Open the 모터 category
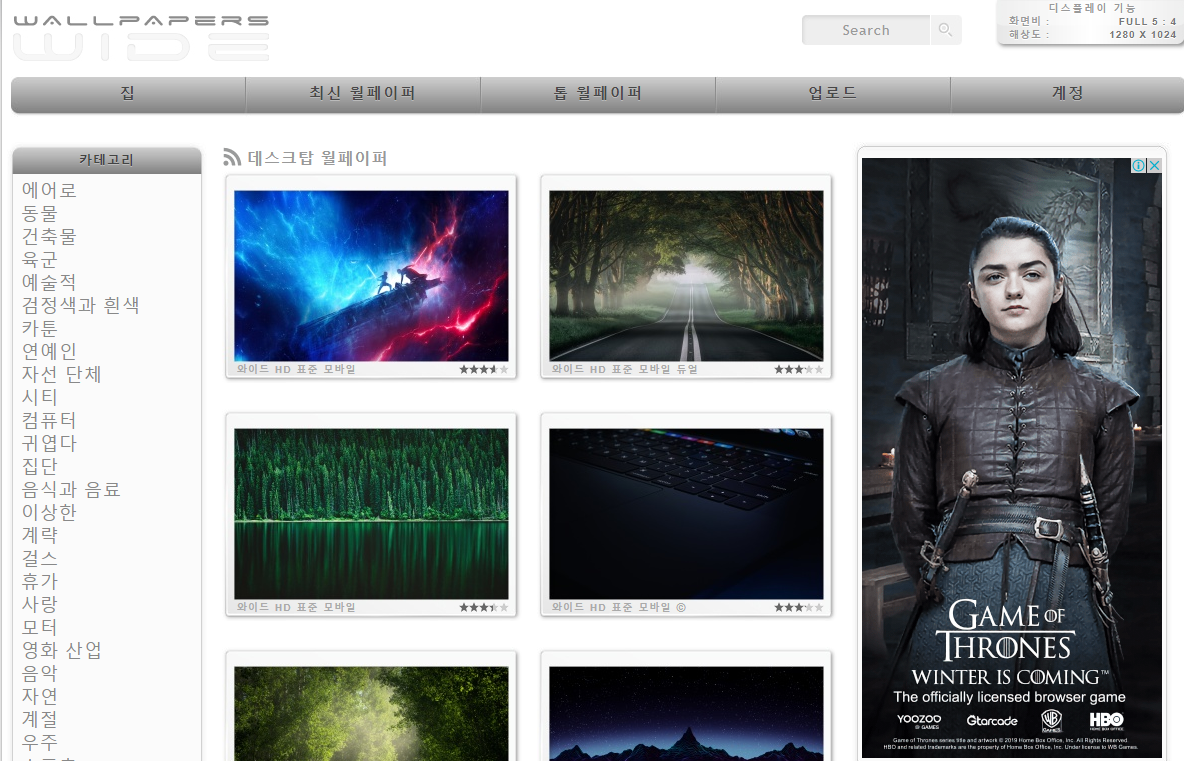The height and width of the screenshot is (761, 1184). (x=40, y=627)
